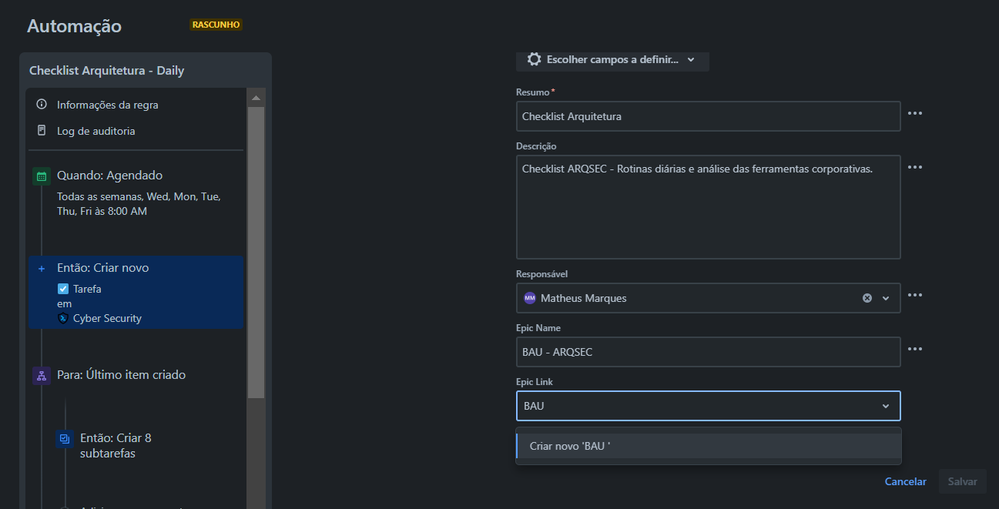Select the Então: Criar 8 subtarefas step
Viewport: 999px width, 509px height.
115,446
